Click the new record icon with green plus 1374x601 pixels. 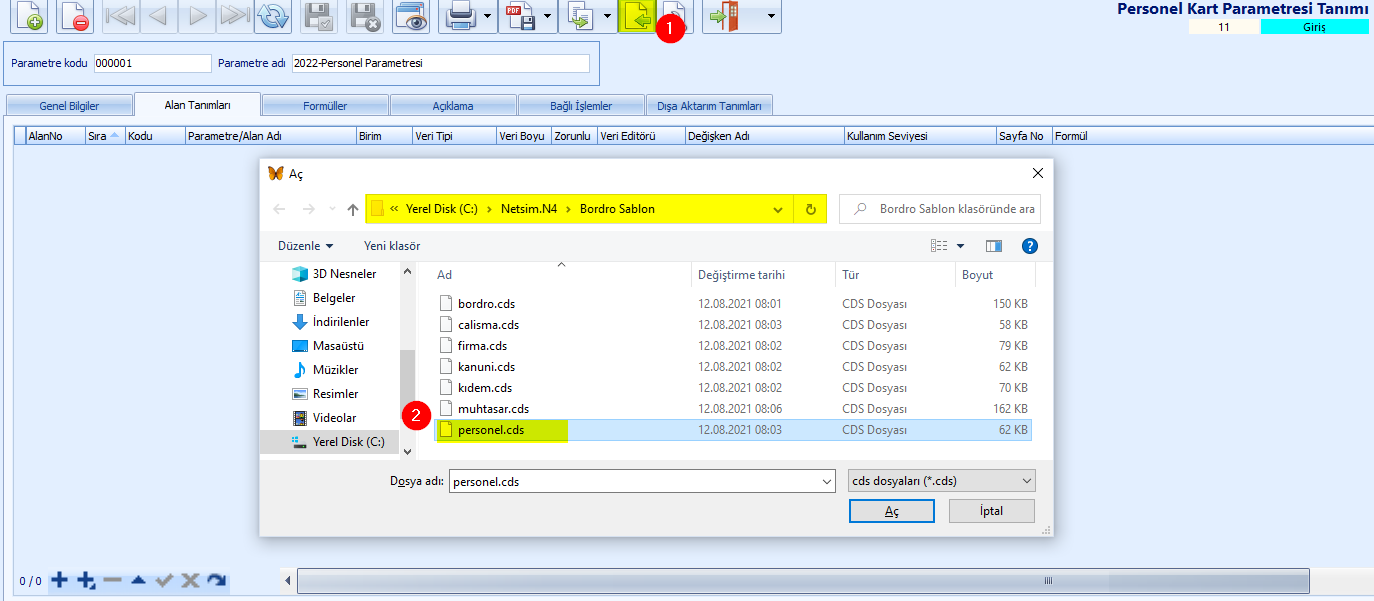(29, 16)
